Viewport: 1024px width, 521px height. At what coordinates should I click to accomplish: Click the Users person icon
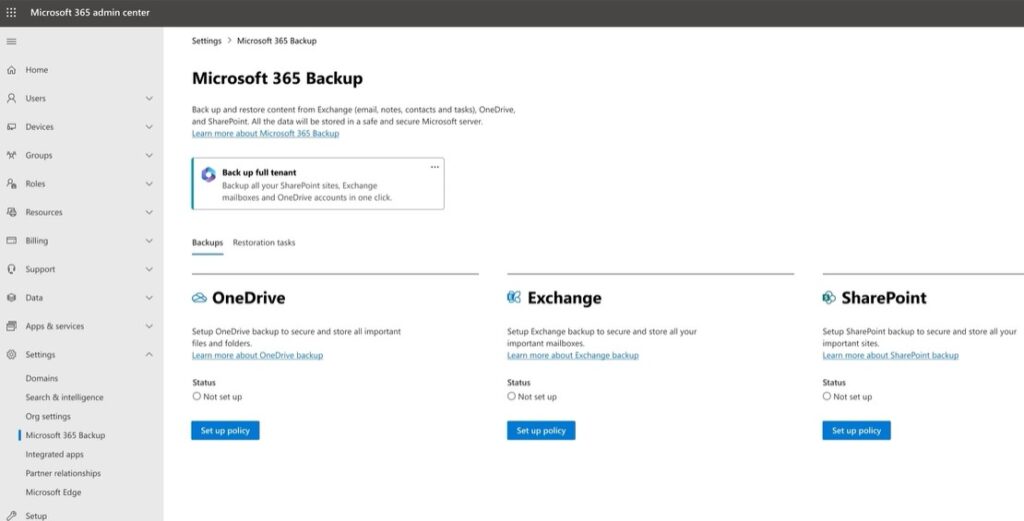(x=11, y=99)
